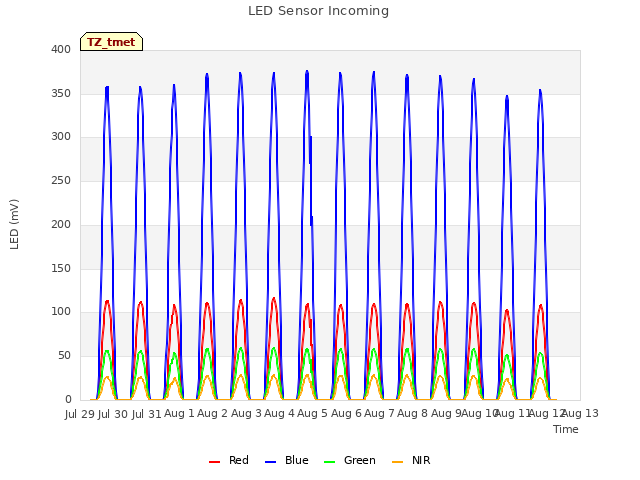Click the Jul 30 x-axis date label
The image size is (640, 480).
tap(113, 414)
